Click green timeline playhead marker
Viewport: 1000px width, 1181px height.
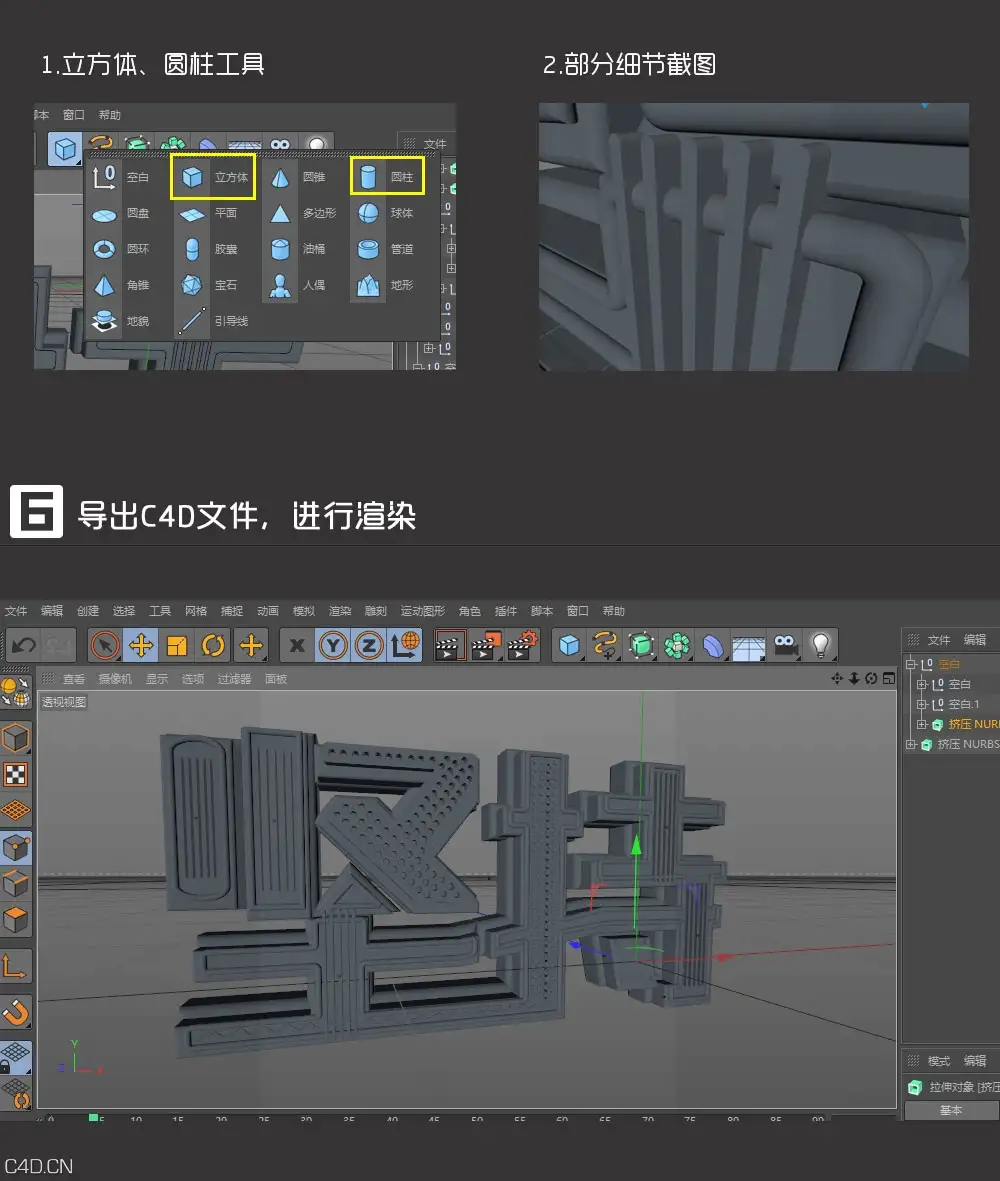tap(94, 1118)
